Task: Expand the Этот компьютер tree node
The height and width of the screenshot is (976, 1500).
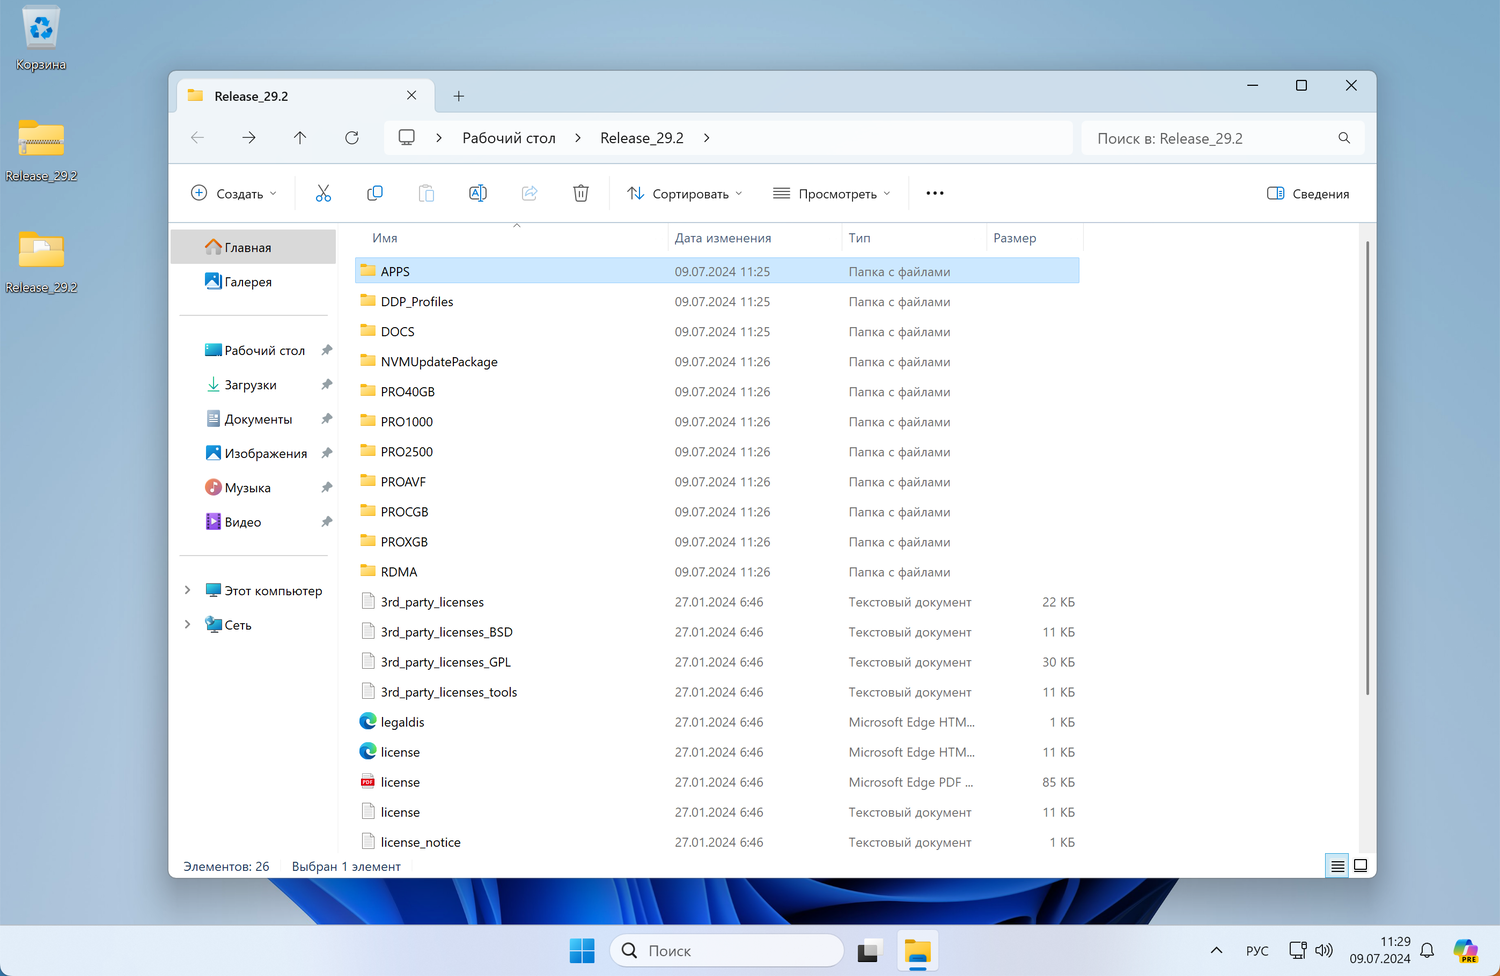Action: [x=187, y=590]
